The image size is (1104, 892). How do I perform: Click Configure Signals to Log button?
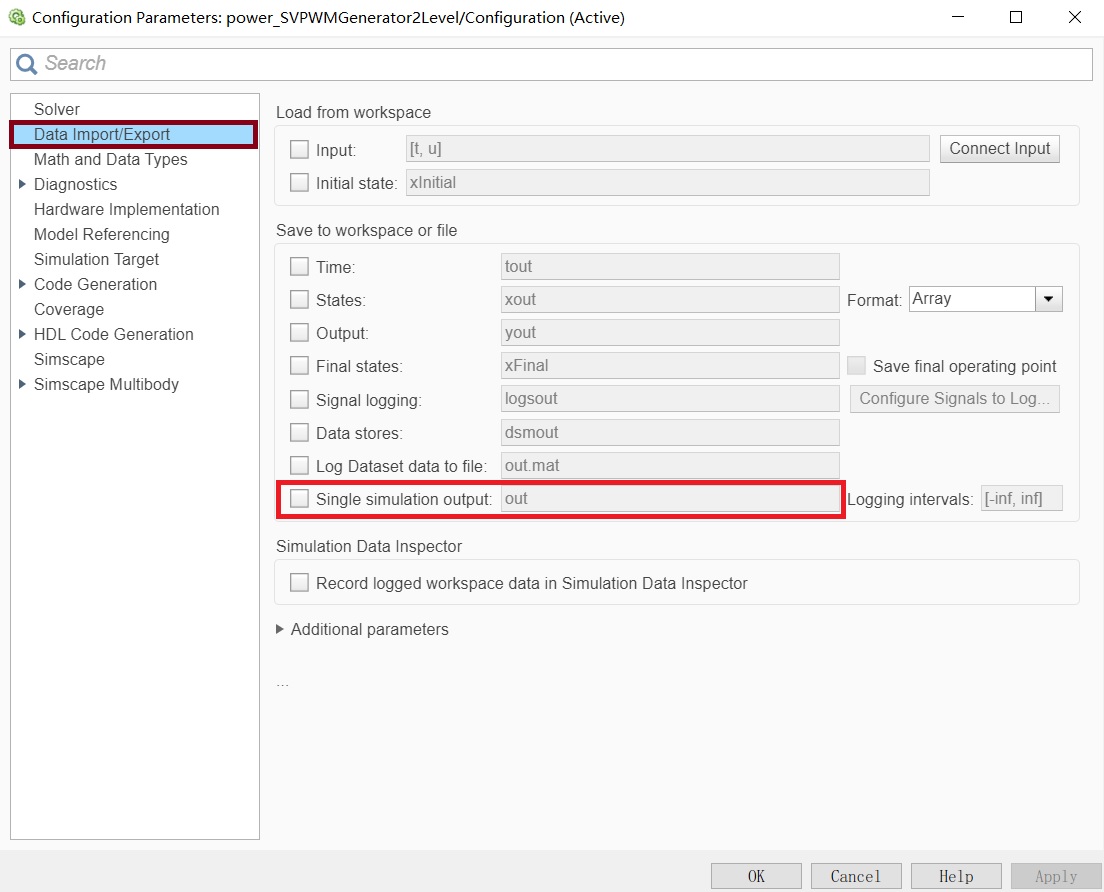tap(955, 398)
